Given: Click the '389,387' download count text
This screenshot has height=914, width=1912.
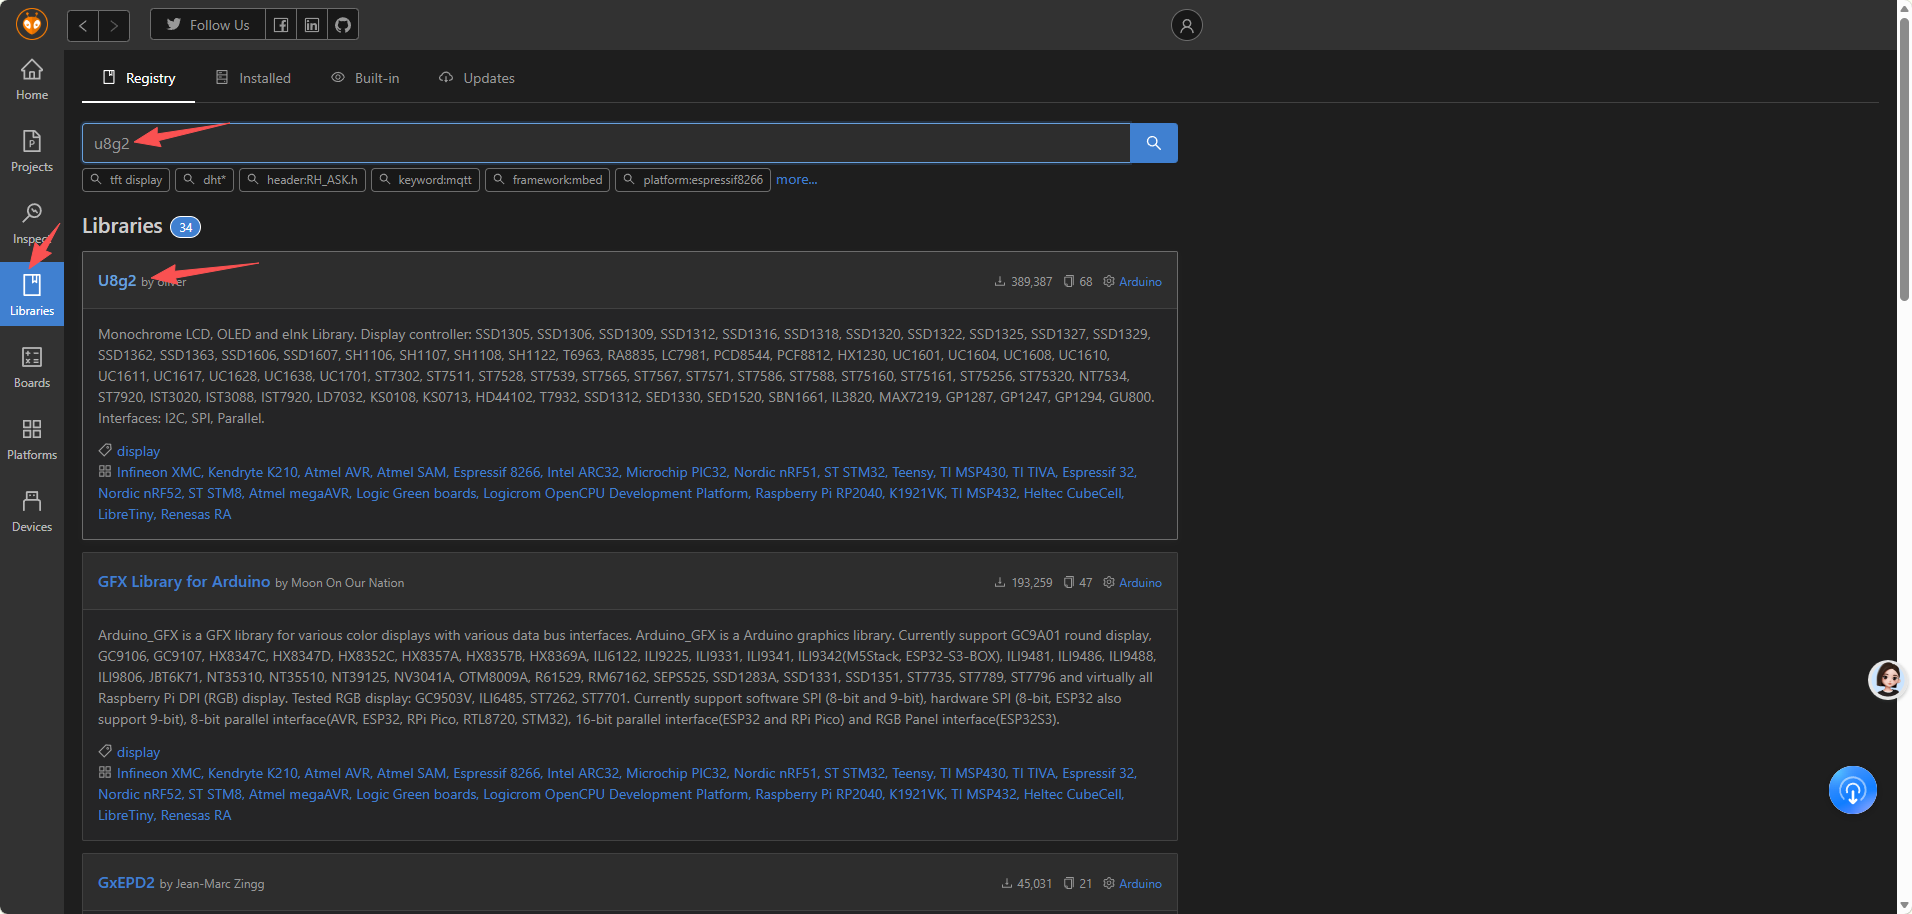Looking at the screenshot, I should tap(1032, 282).
